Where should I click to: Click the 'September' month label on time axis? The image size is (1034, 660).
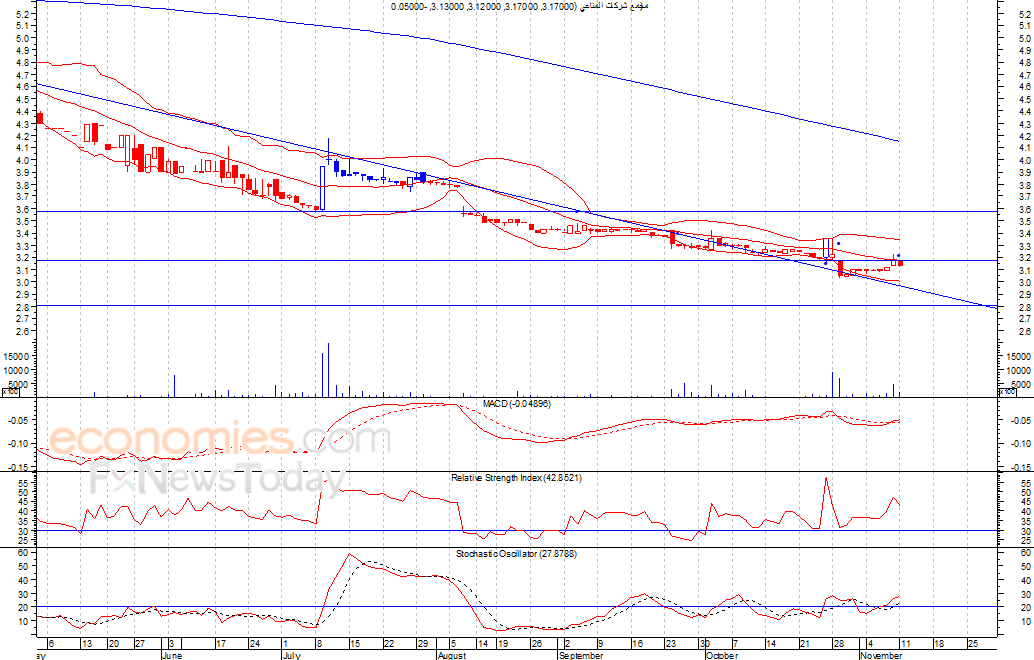pyautogui.click(x=581, y=655)
